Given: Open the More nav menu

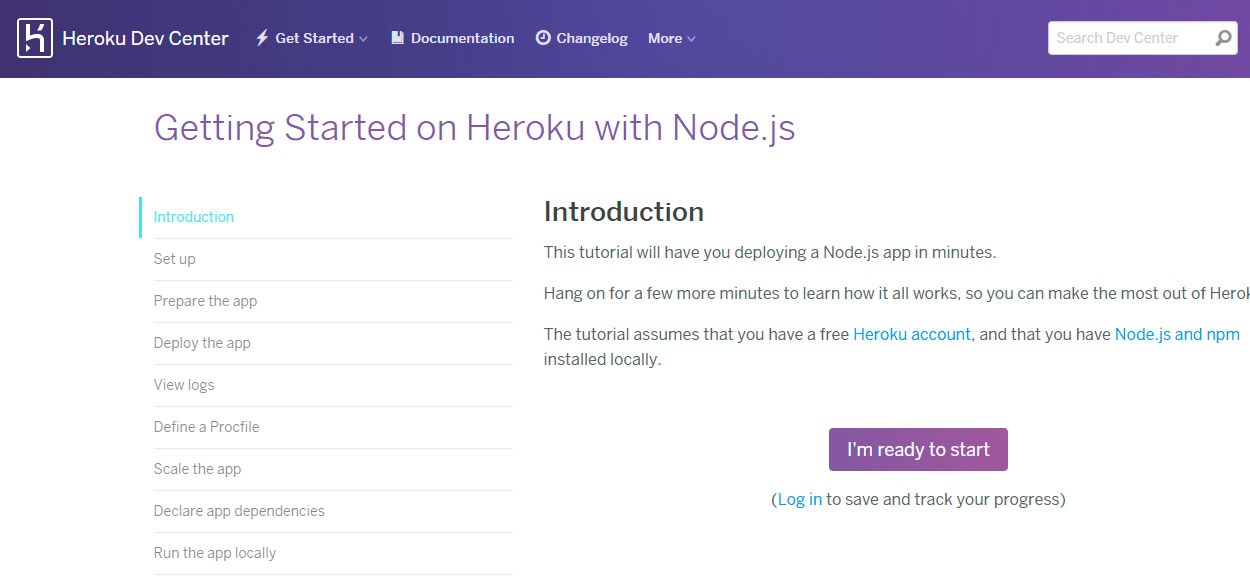Looking at the screenshot, I should click(671, 38).
